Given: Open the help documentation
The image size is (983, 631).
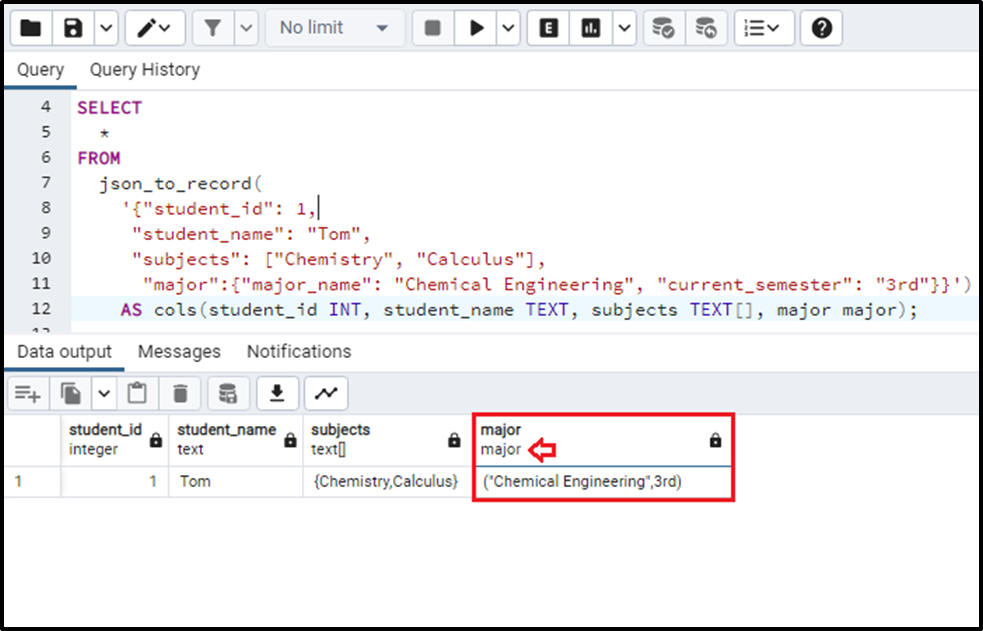Looking at the screenshot, I should [x=821, y=27].
